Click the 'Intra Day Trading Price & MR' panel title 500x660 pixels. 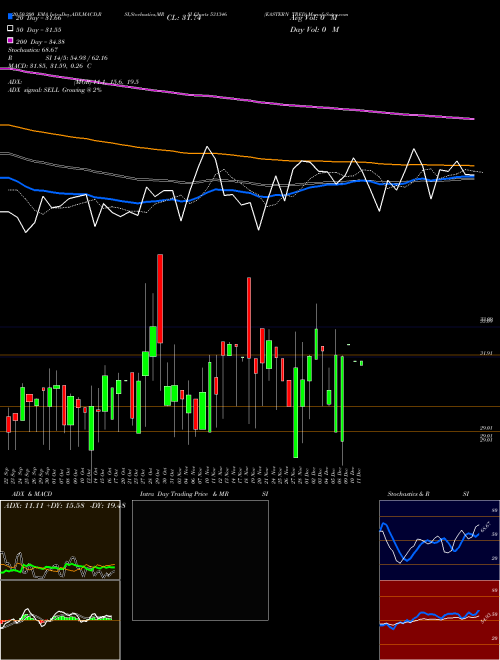click(184, 494)
